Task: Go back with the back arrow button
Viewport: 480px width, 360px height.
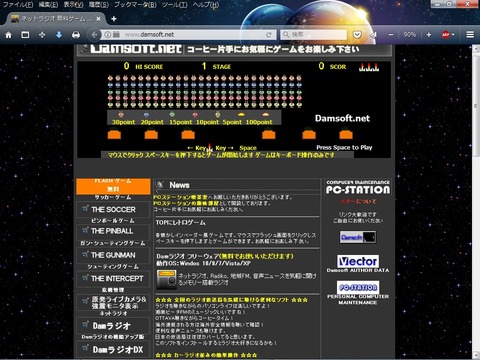Action: (94, 35)
